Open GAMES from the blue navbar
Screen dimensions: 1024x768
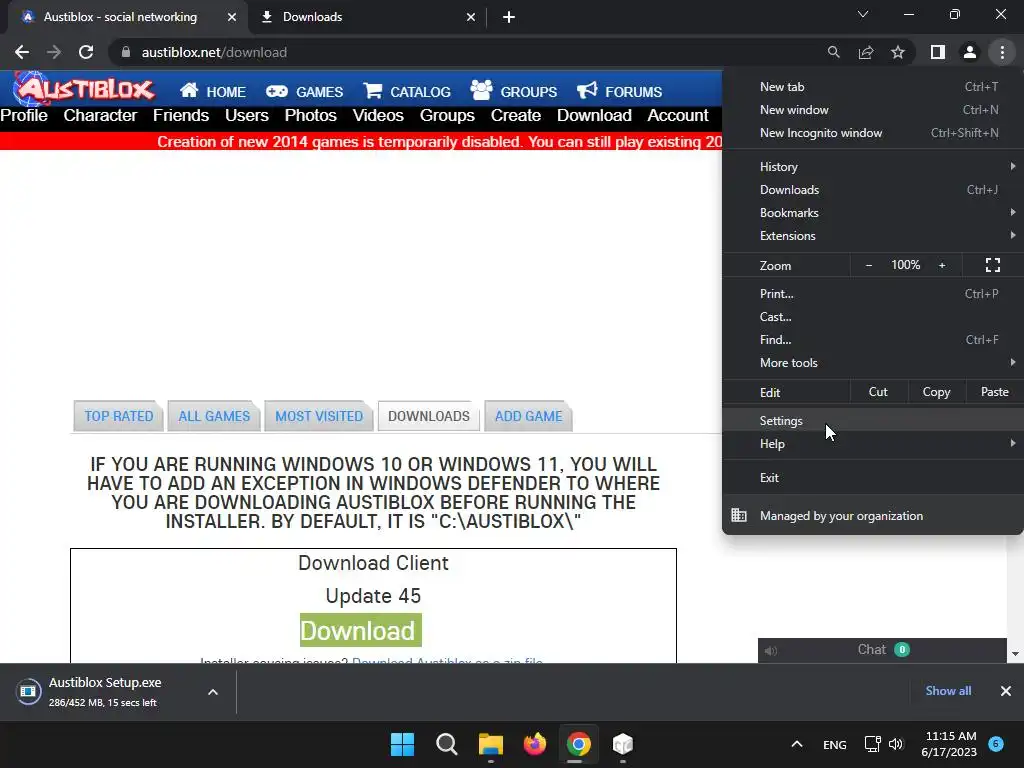click(x=304, y=91)
